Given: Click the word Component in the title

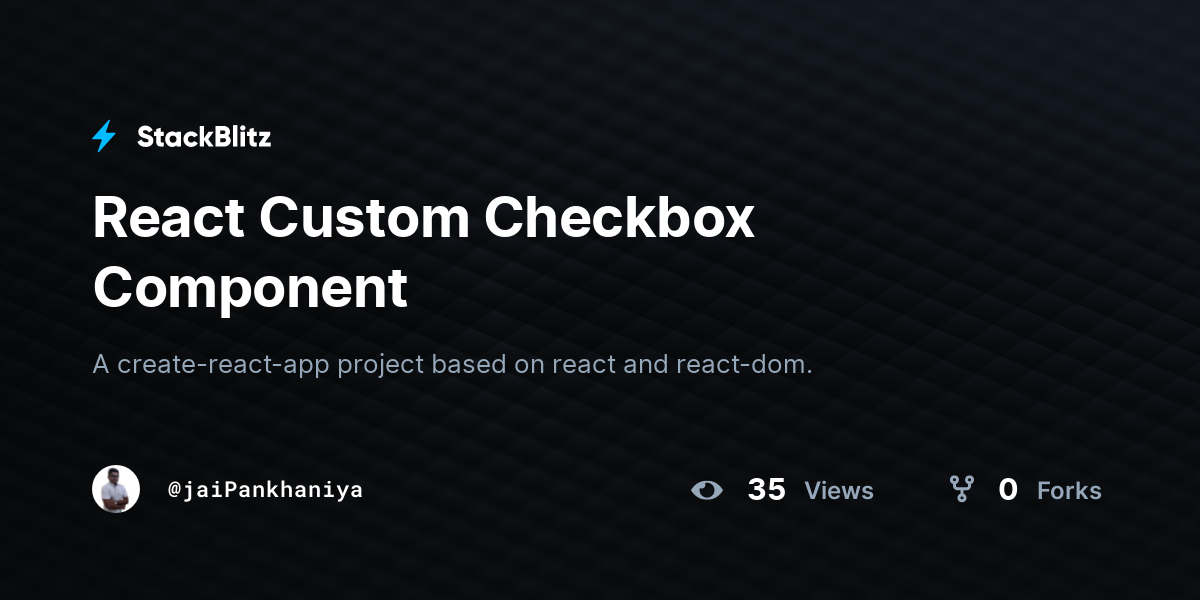Looking at the screenshot, I should 250,287.
